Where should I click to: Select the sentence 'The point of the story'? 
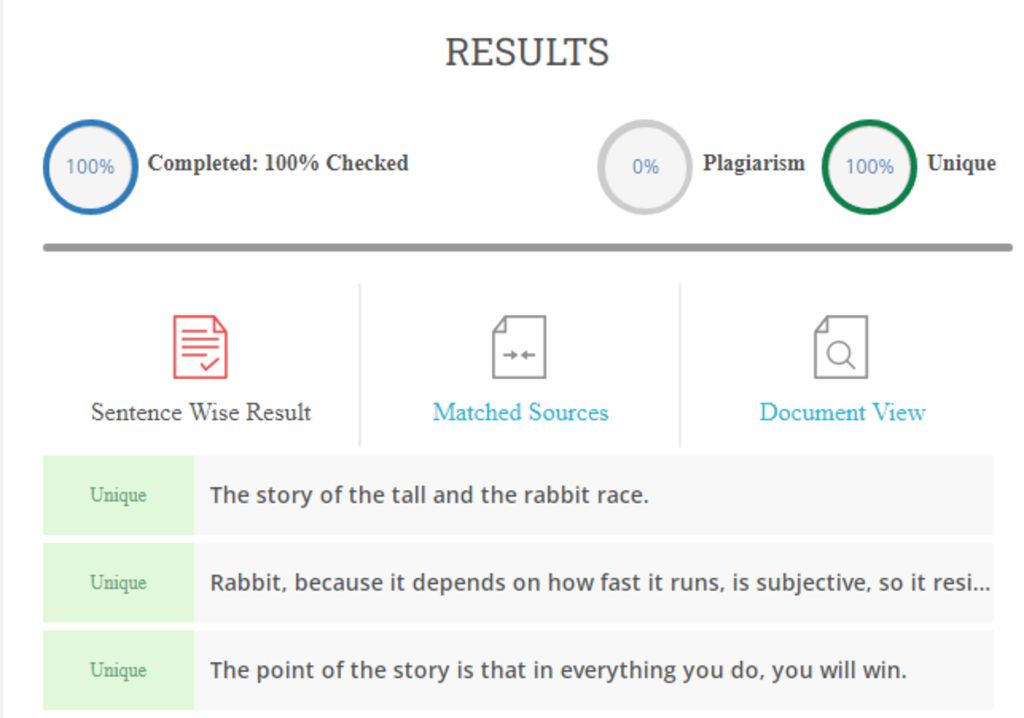558,670
